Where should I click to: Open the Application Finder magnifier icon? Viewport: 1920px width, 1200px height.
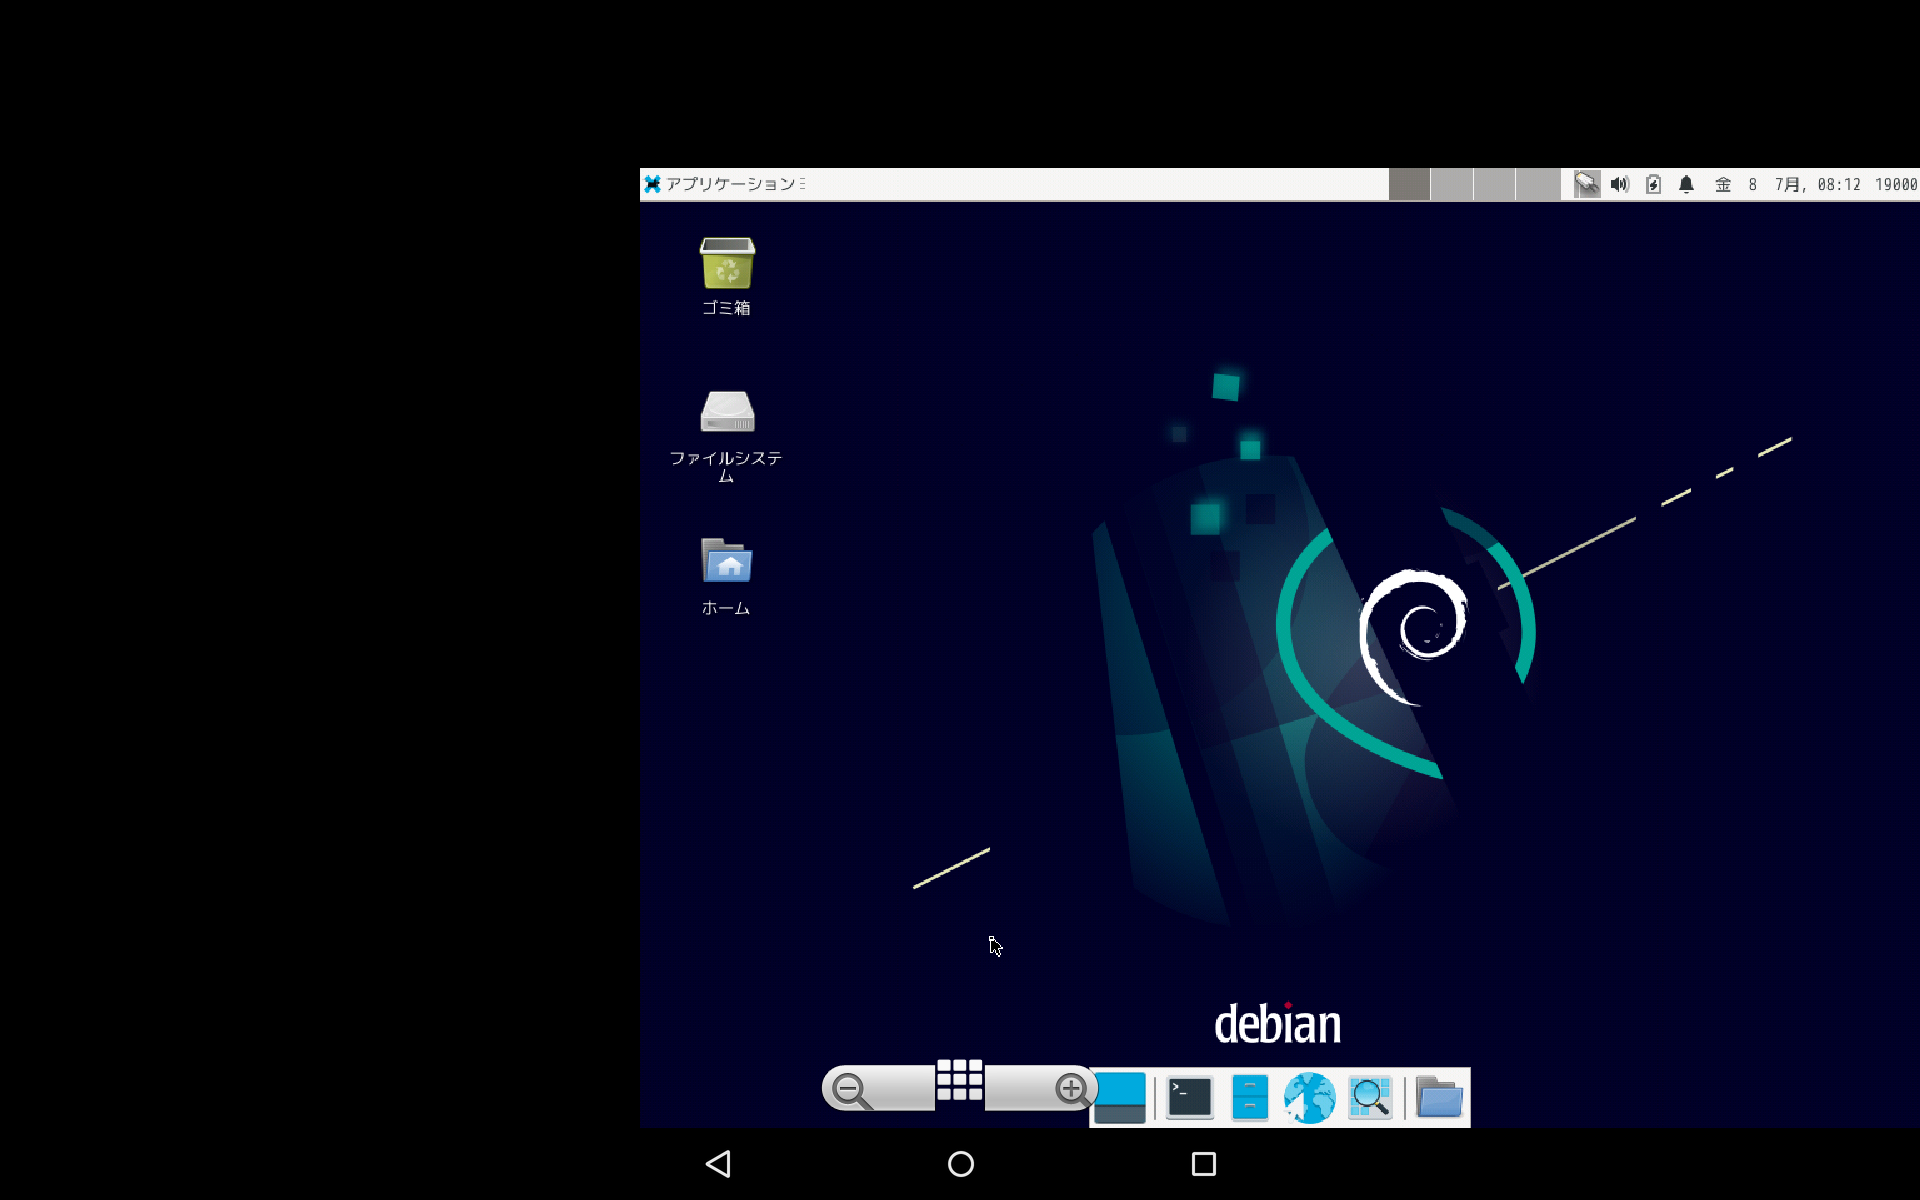pos(1370,1098)
